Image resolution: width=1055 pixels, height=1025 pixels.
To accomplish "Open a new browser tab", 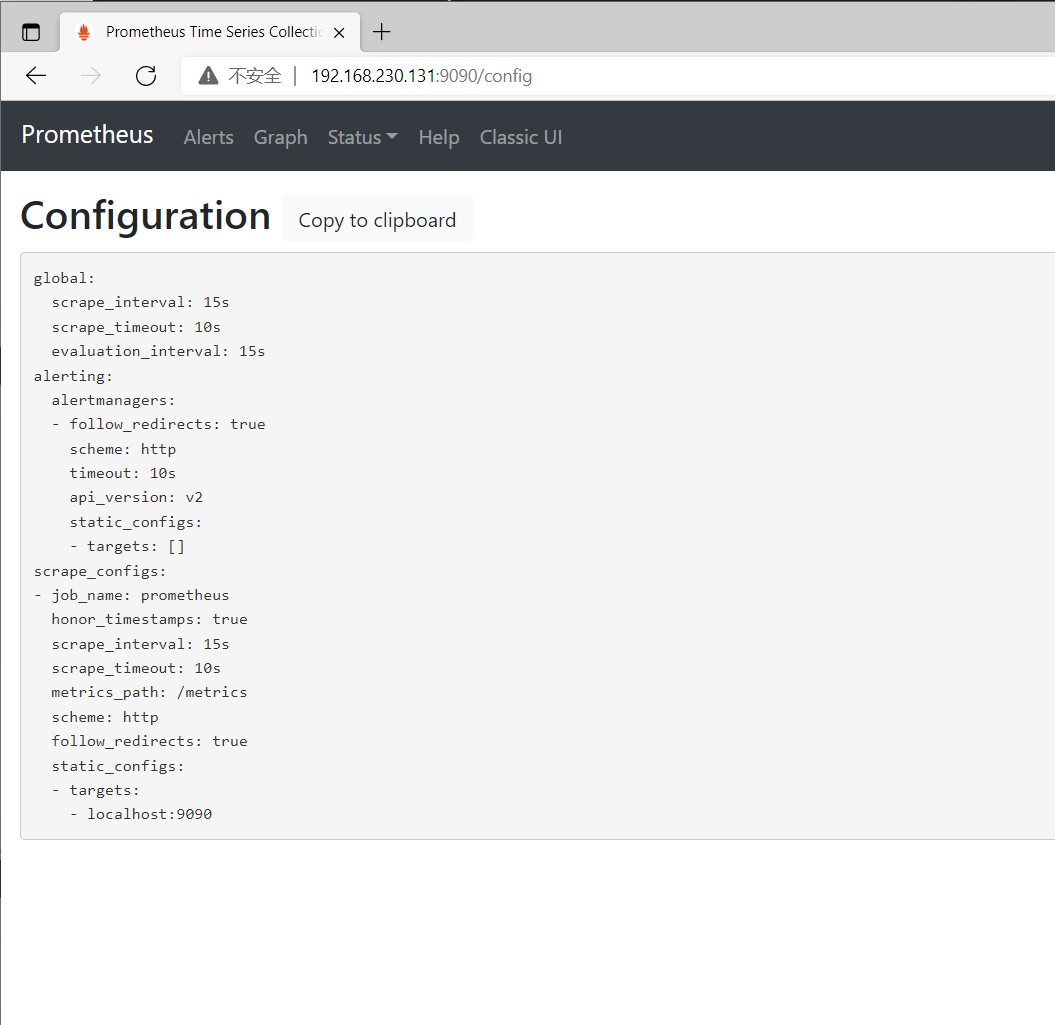I will 381,32.
